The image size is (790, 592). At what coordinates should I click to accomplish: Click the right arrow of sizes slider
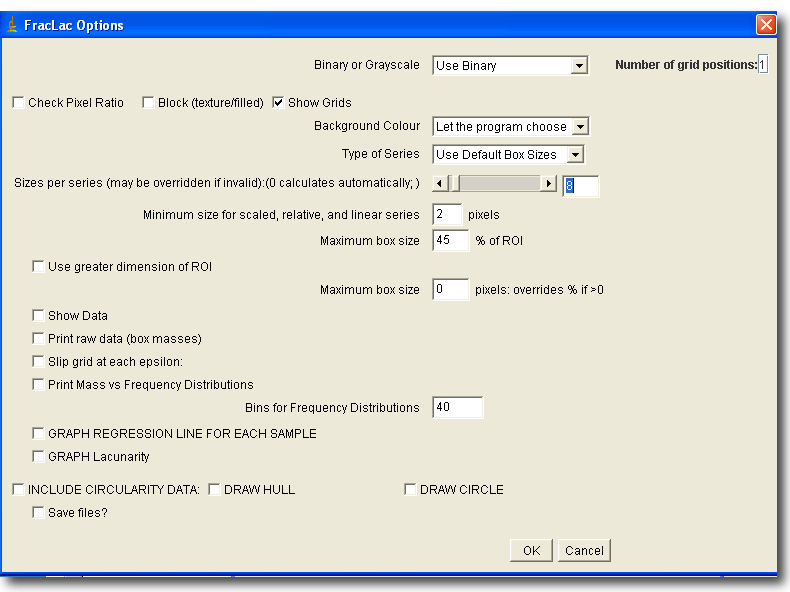549,183
